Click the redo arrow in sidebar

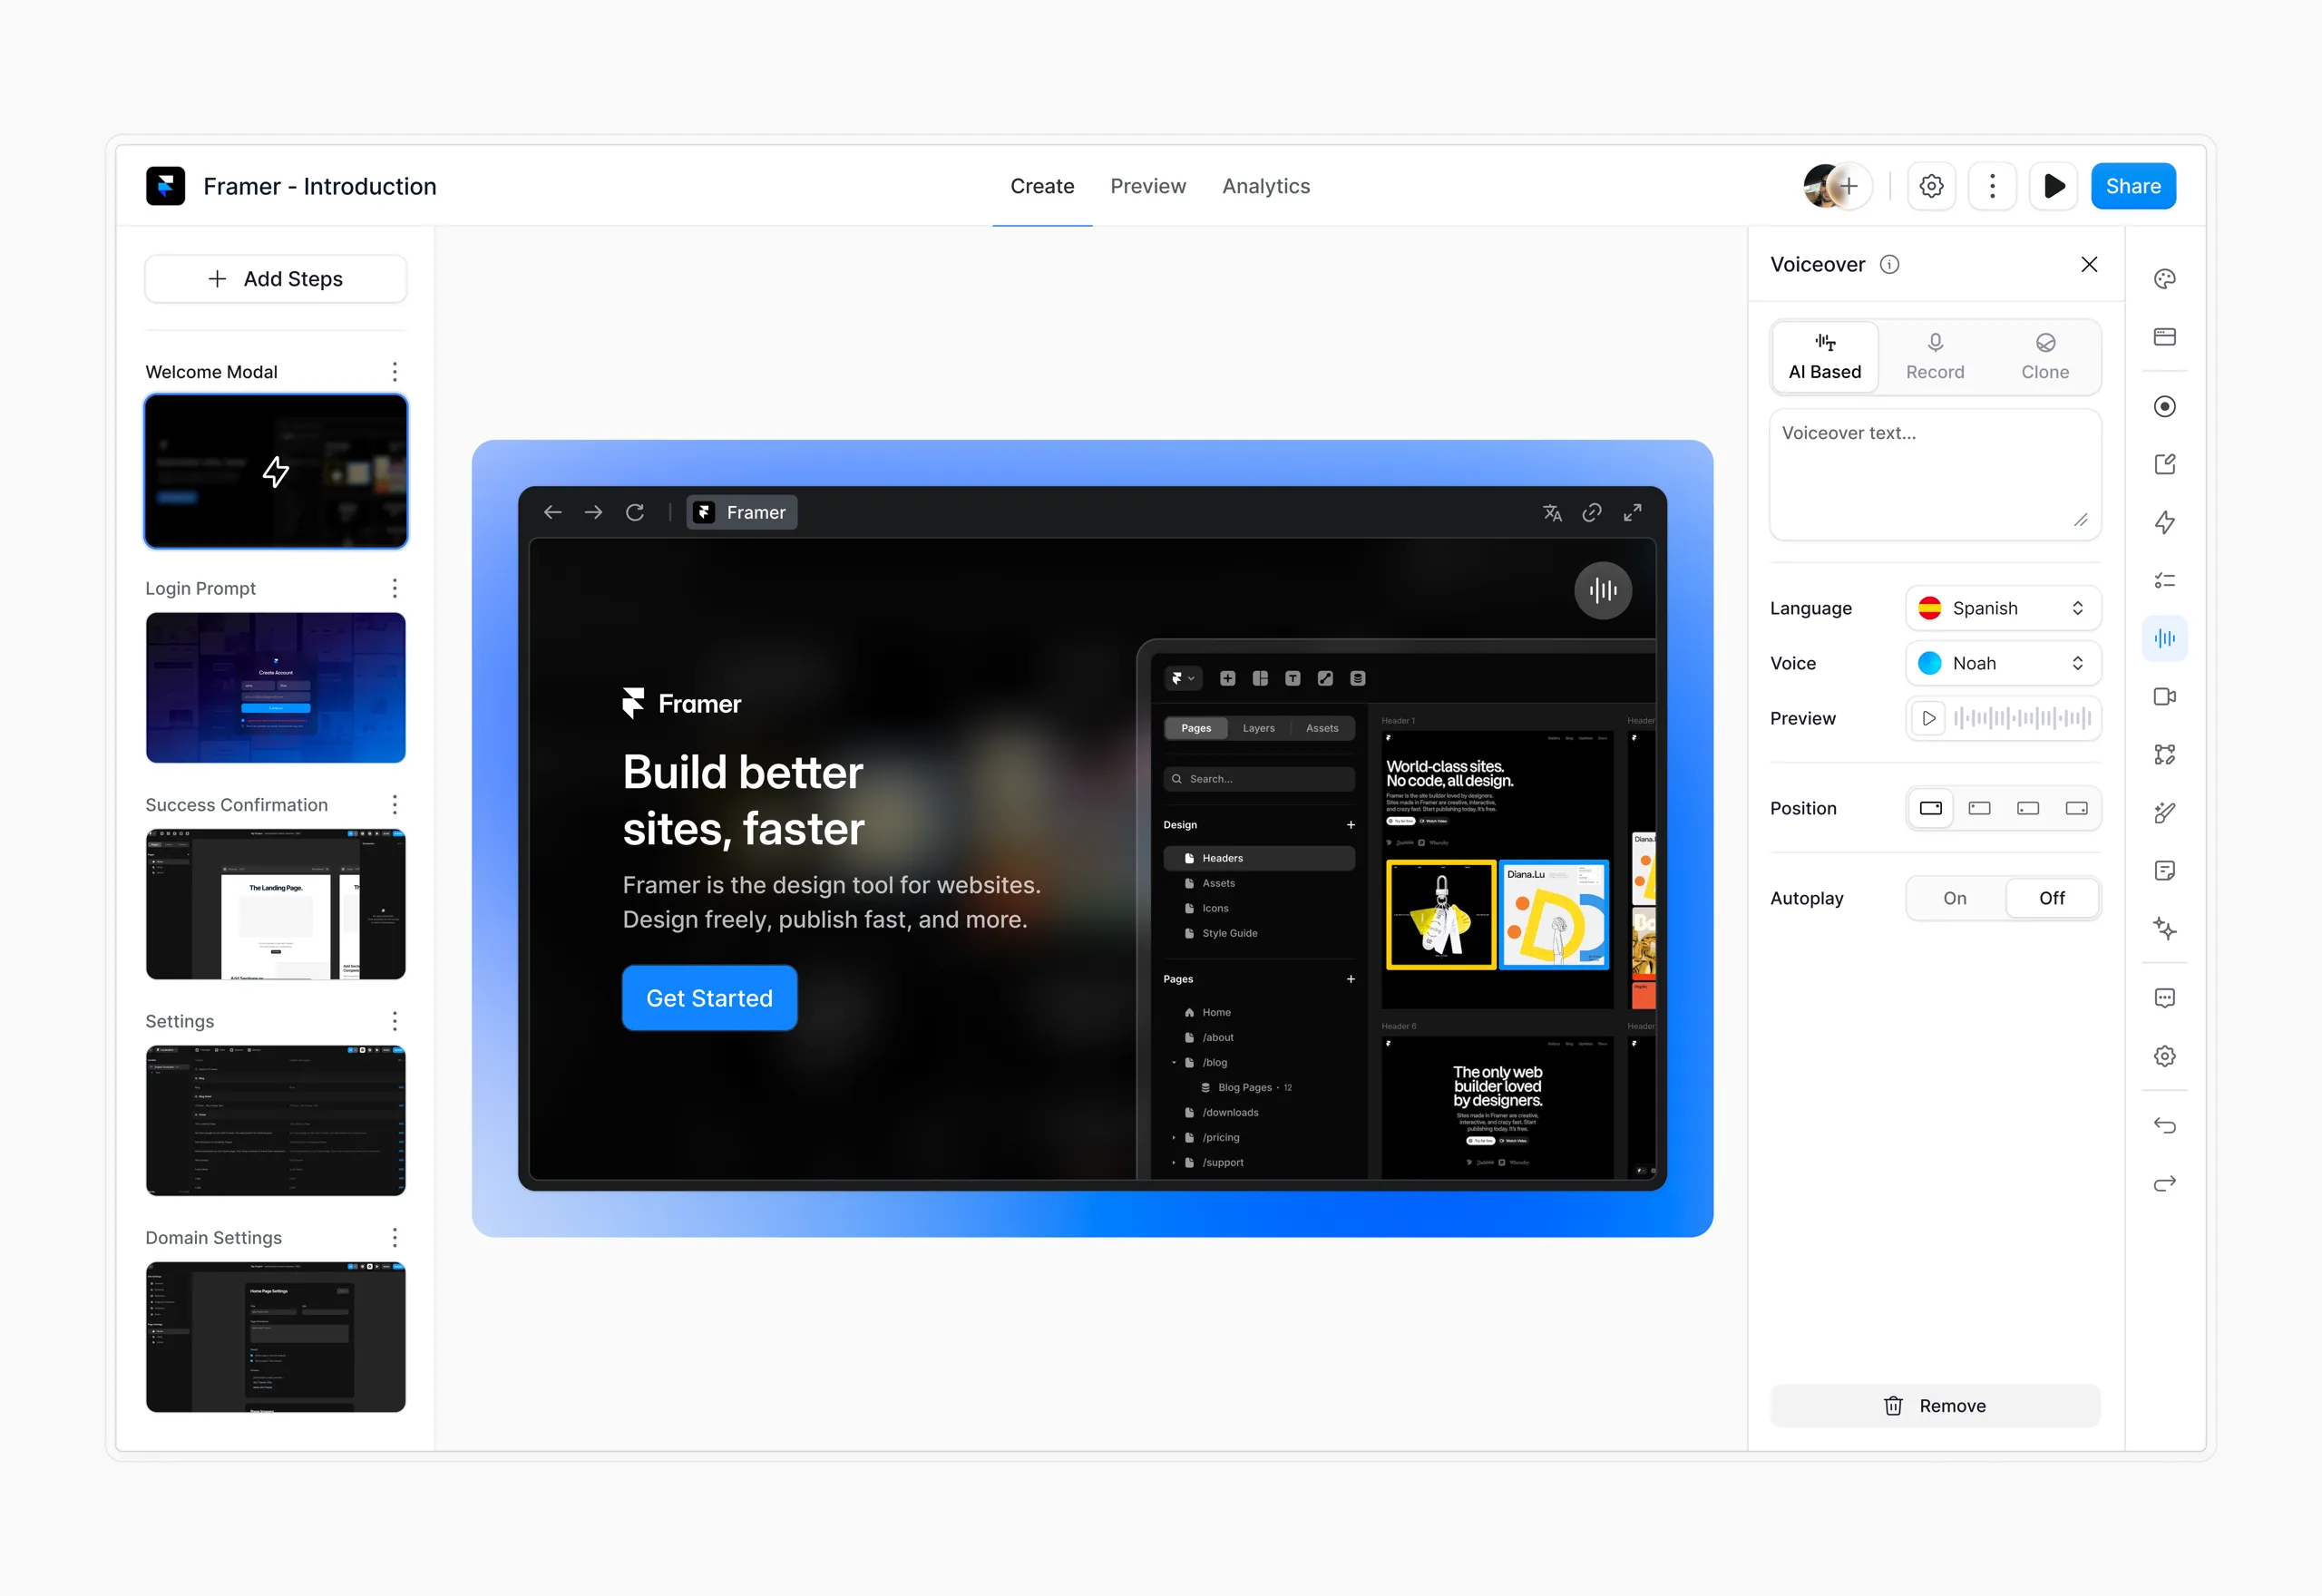(x=2164, y=1184)
